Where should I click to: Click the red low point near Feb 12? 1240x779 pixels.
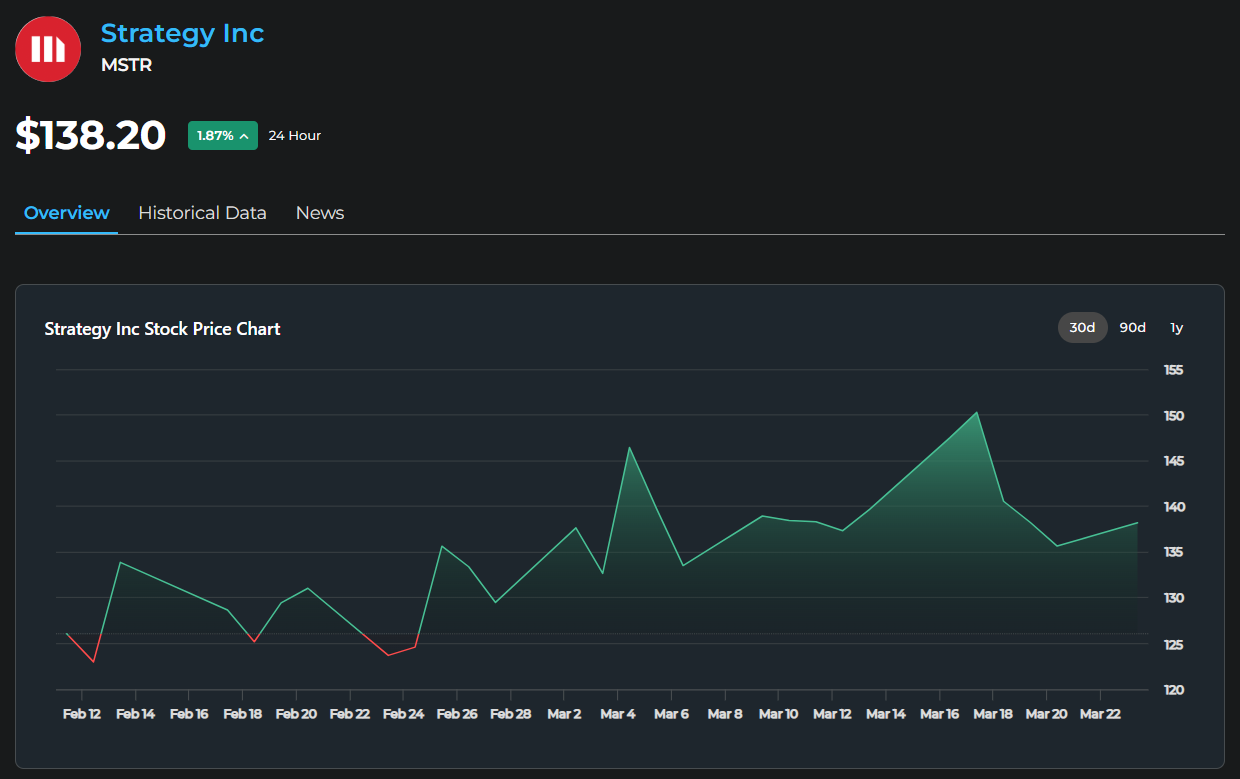click(x=93, y=661)
